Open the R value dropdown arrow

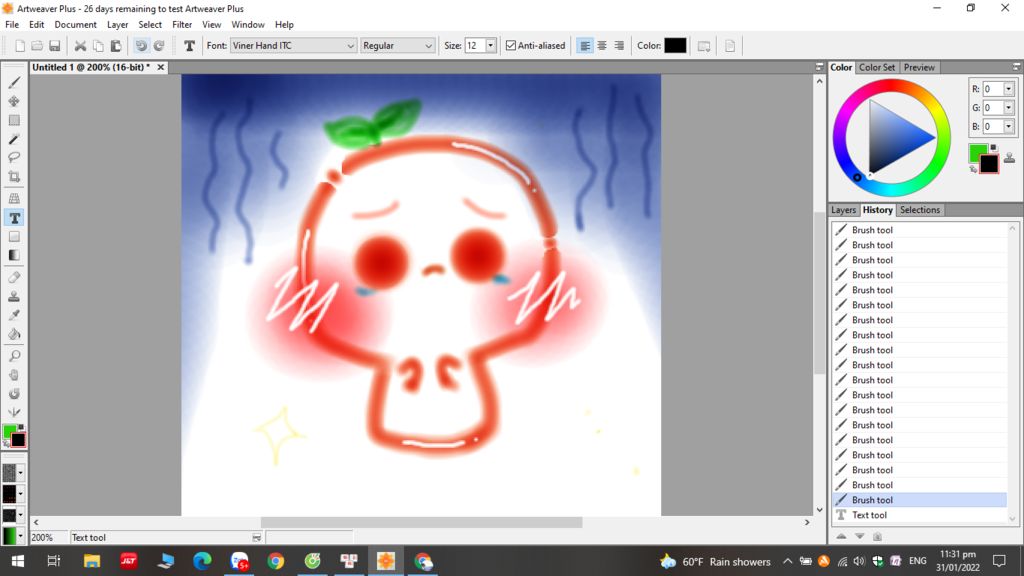tap(1008, 89)
